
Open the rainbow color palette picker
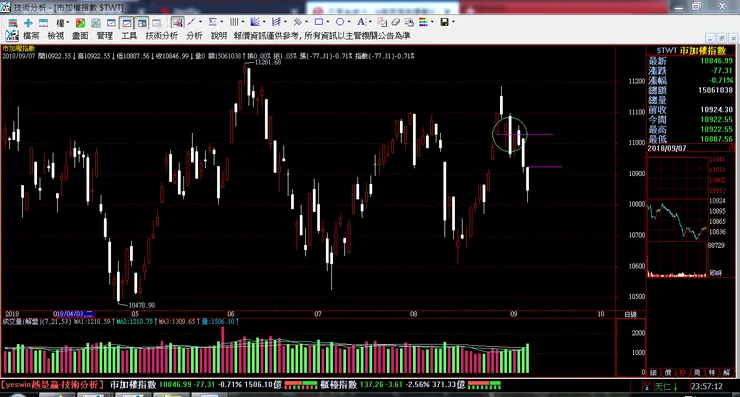click(x=423, y=22)
